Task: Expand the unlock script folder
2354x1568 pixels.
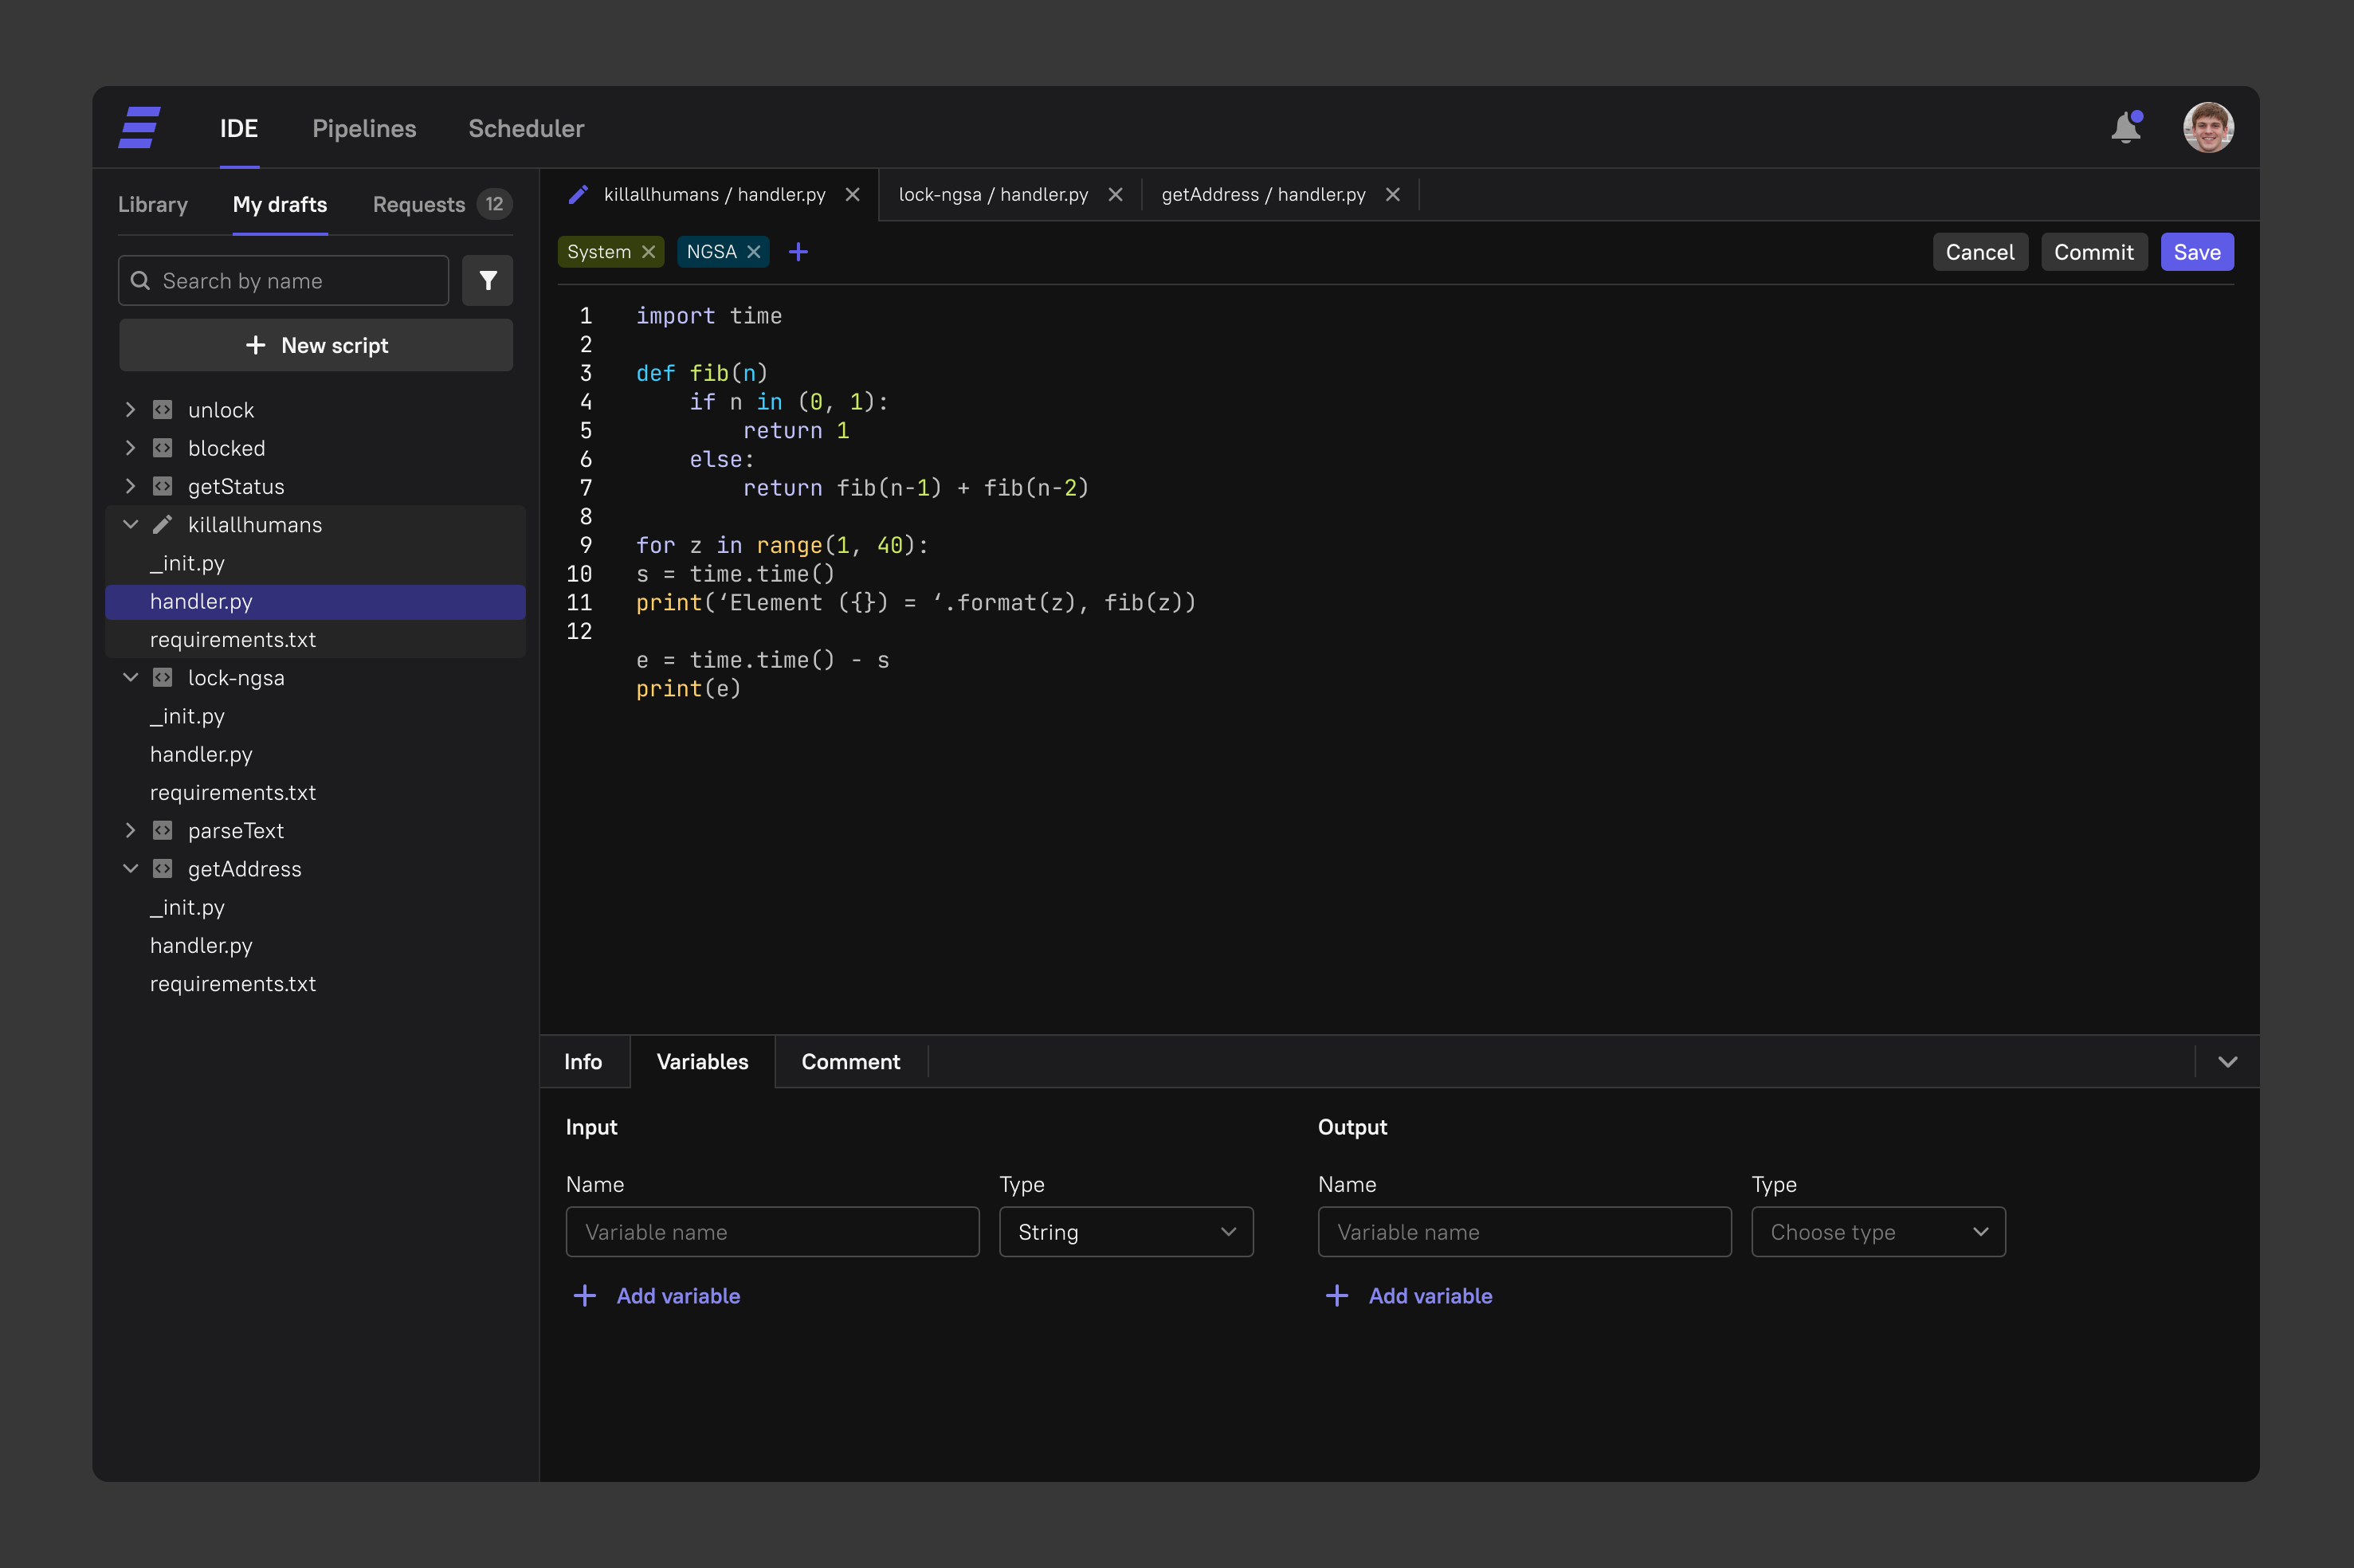Action: 130,410
